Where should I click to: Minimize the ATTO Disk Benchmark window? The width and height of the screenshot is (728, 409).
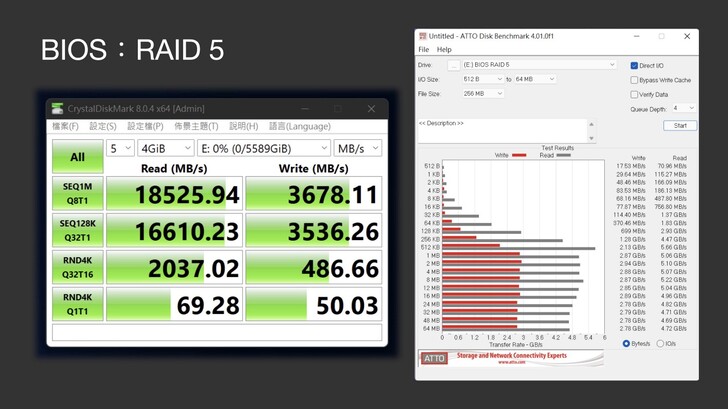pyautogui.click(x=637, y=36)
